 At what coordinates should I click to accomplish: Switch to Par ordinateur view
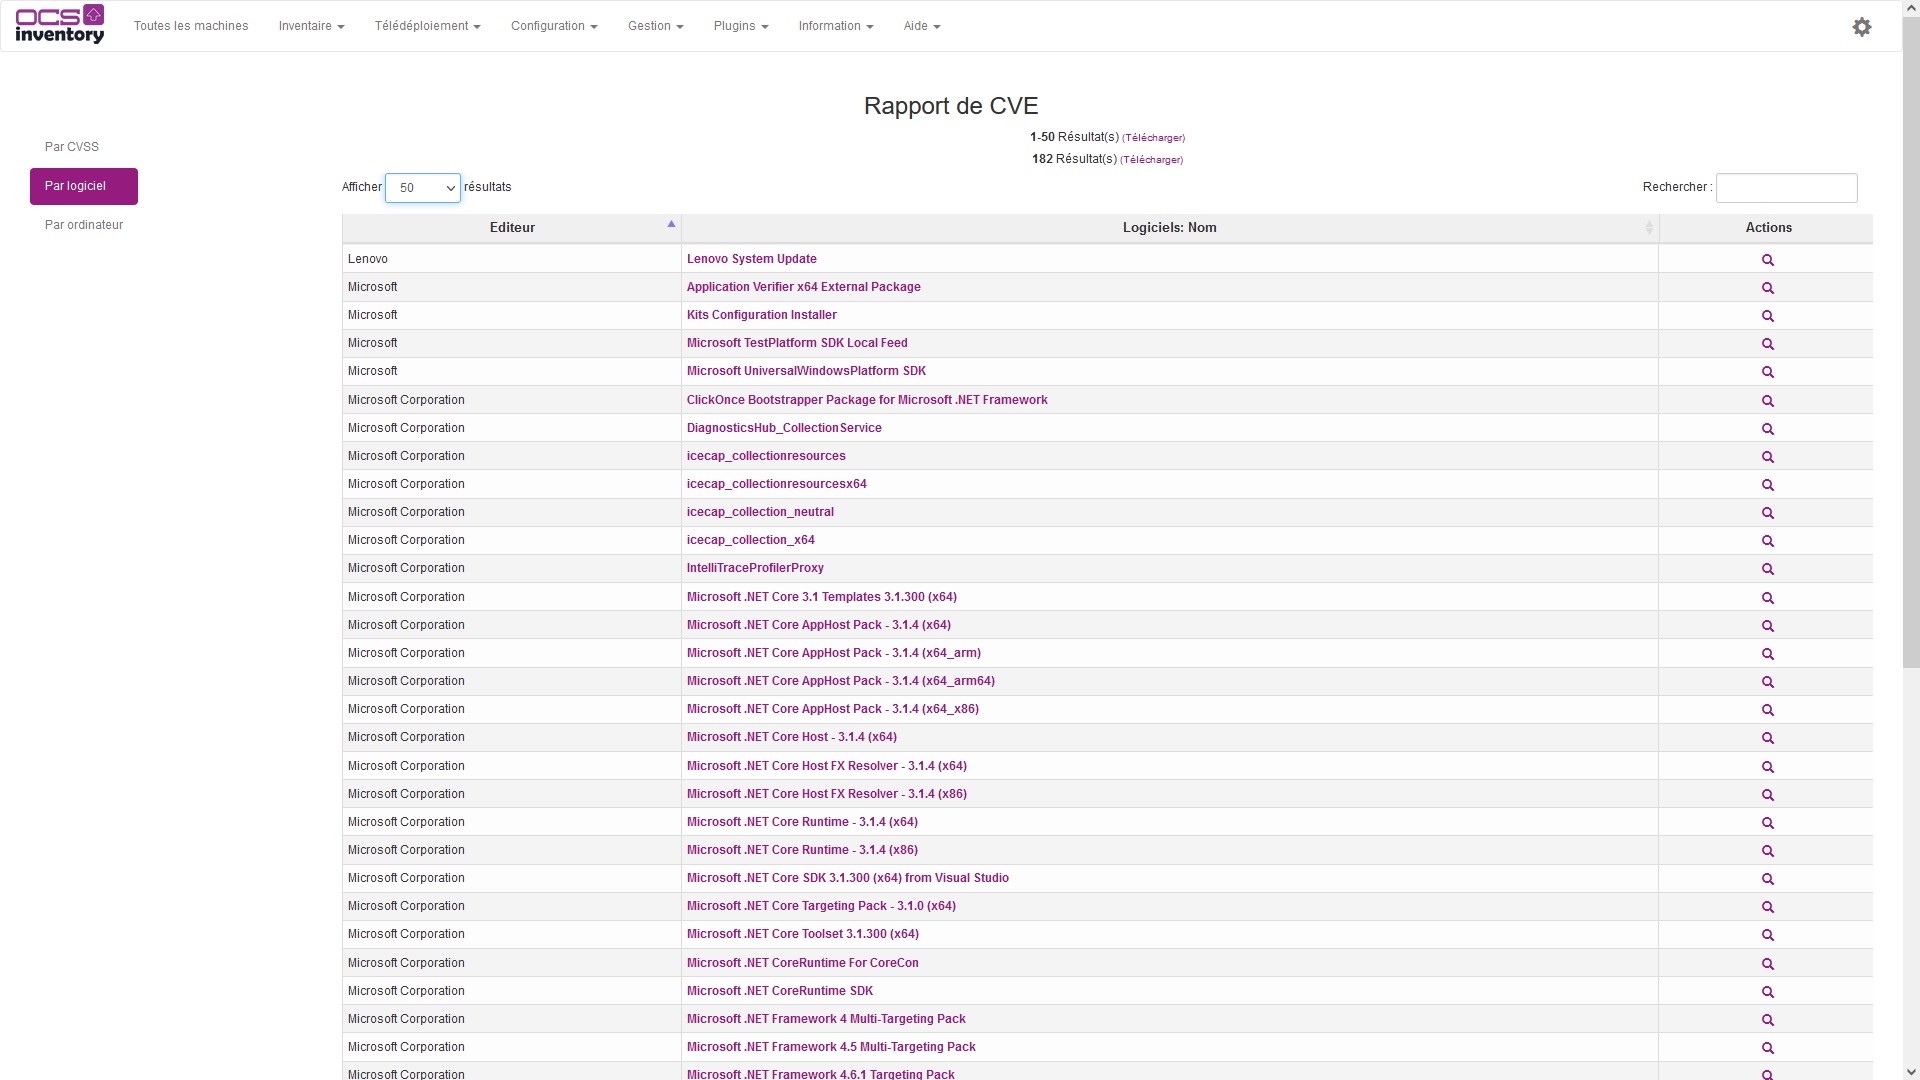pyautogui.click(x=84, y=225)
